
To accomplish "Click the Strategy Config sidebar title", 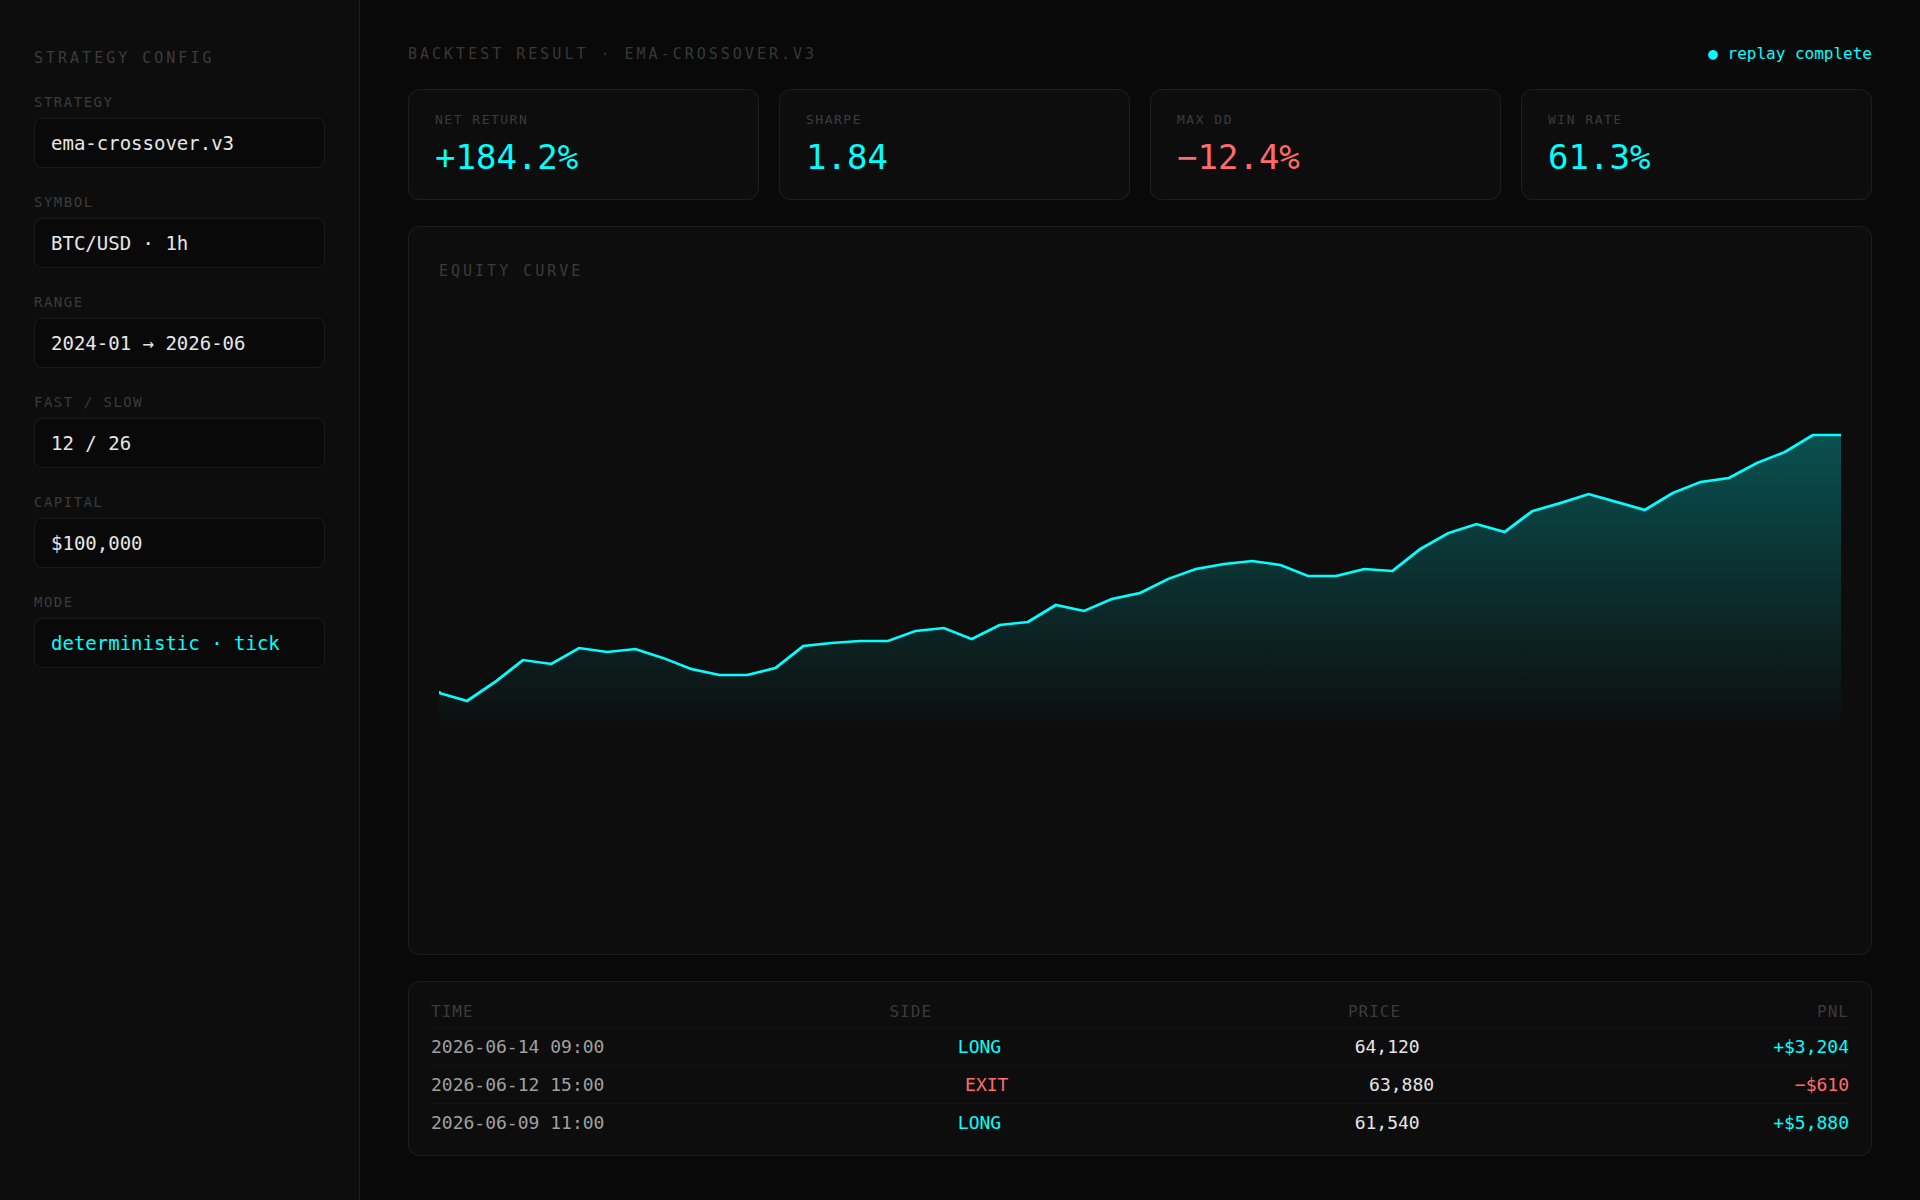I will tap(124, 57).
